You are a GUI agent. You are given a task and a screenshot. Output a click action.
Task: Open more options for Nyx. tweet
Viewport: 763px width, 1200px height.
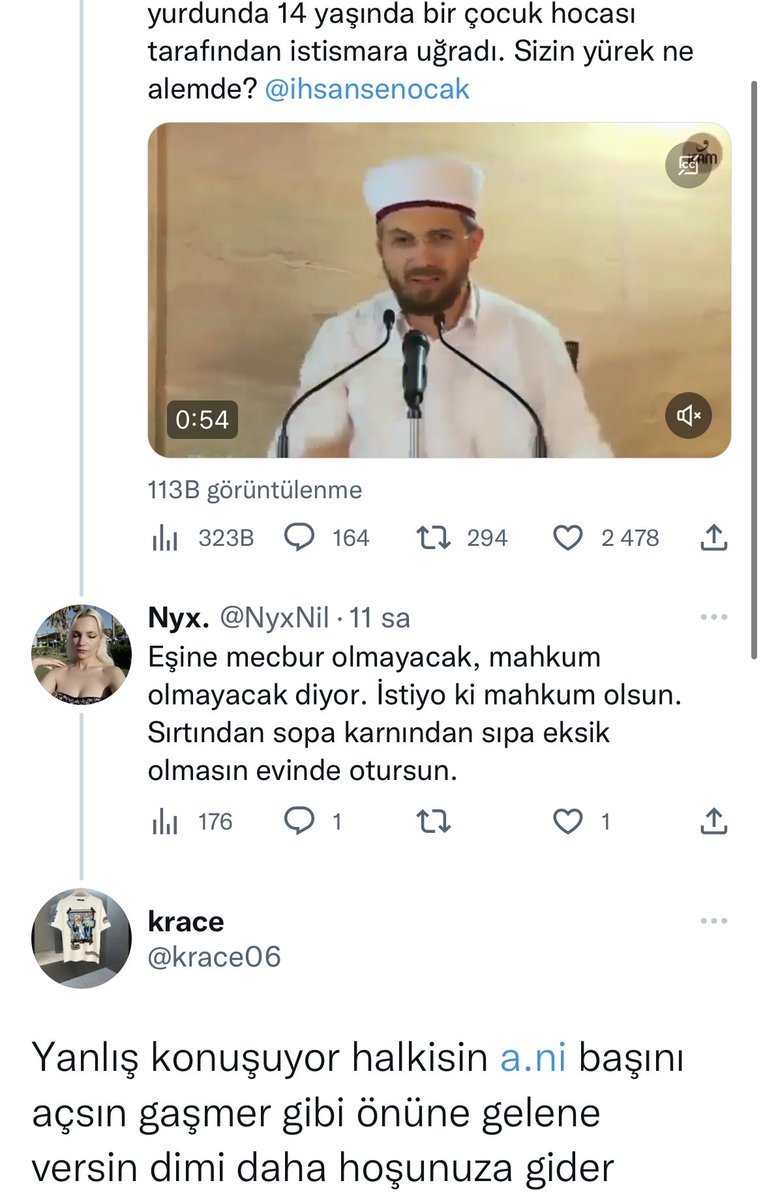(713, 618)
